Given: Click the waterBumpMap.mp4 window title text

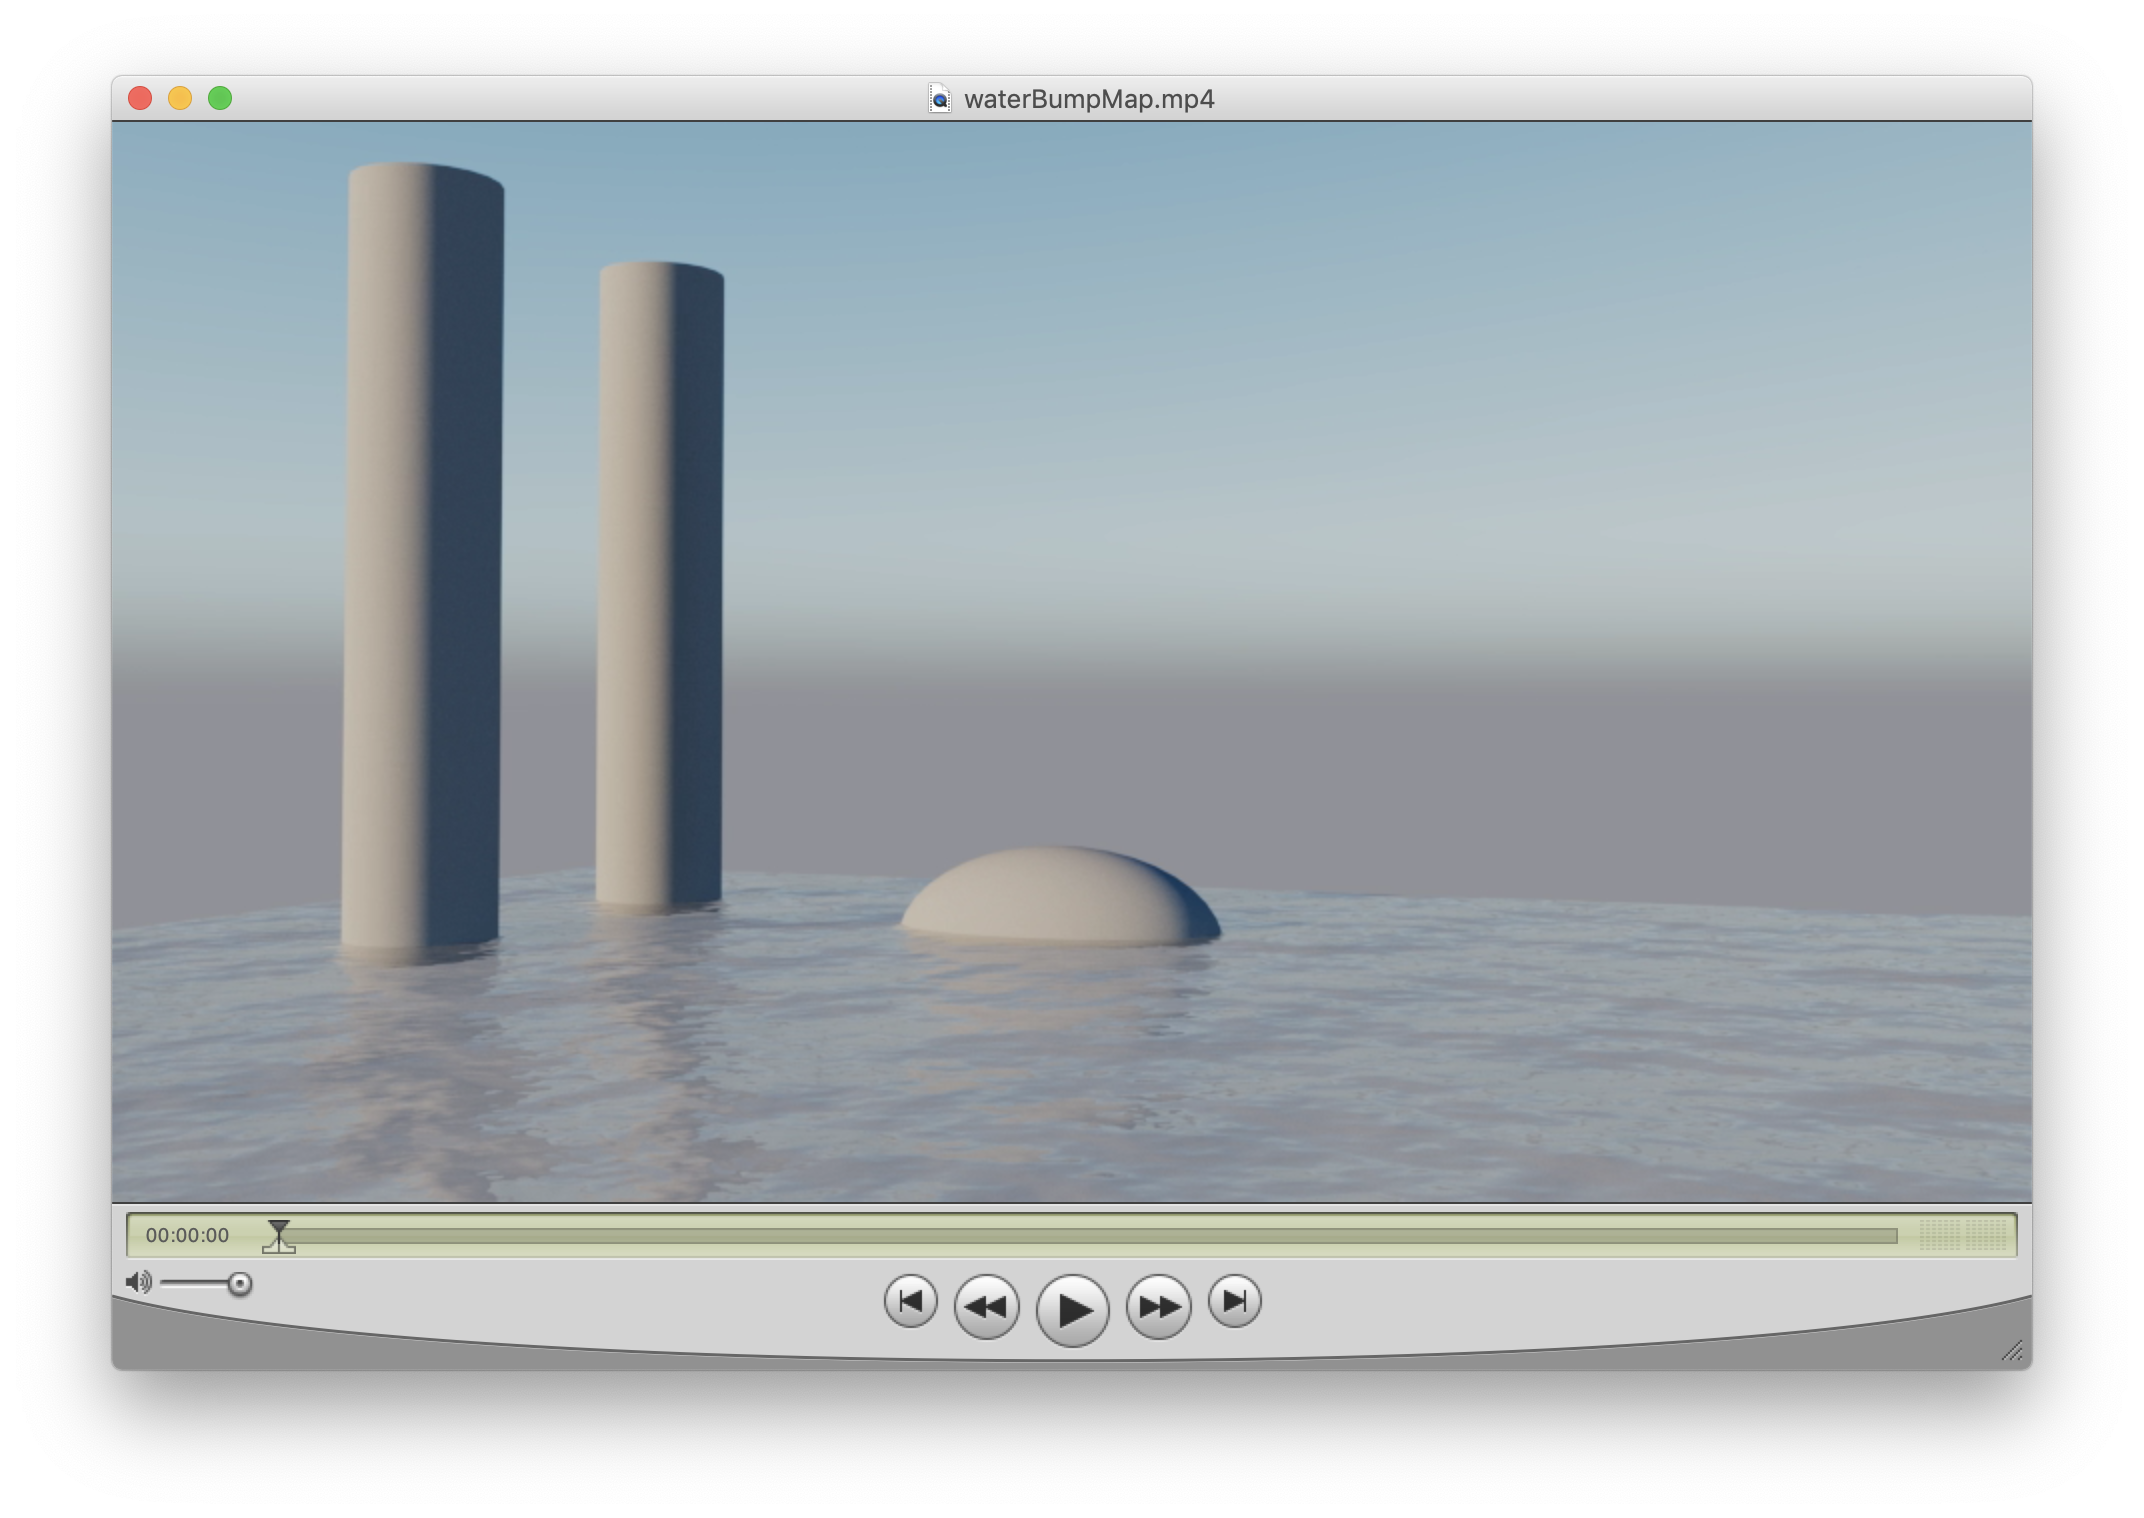Looking at the screenshot, I should (x=1088, y=99).
